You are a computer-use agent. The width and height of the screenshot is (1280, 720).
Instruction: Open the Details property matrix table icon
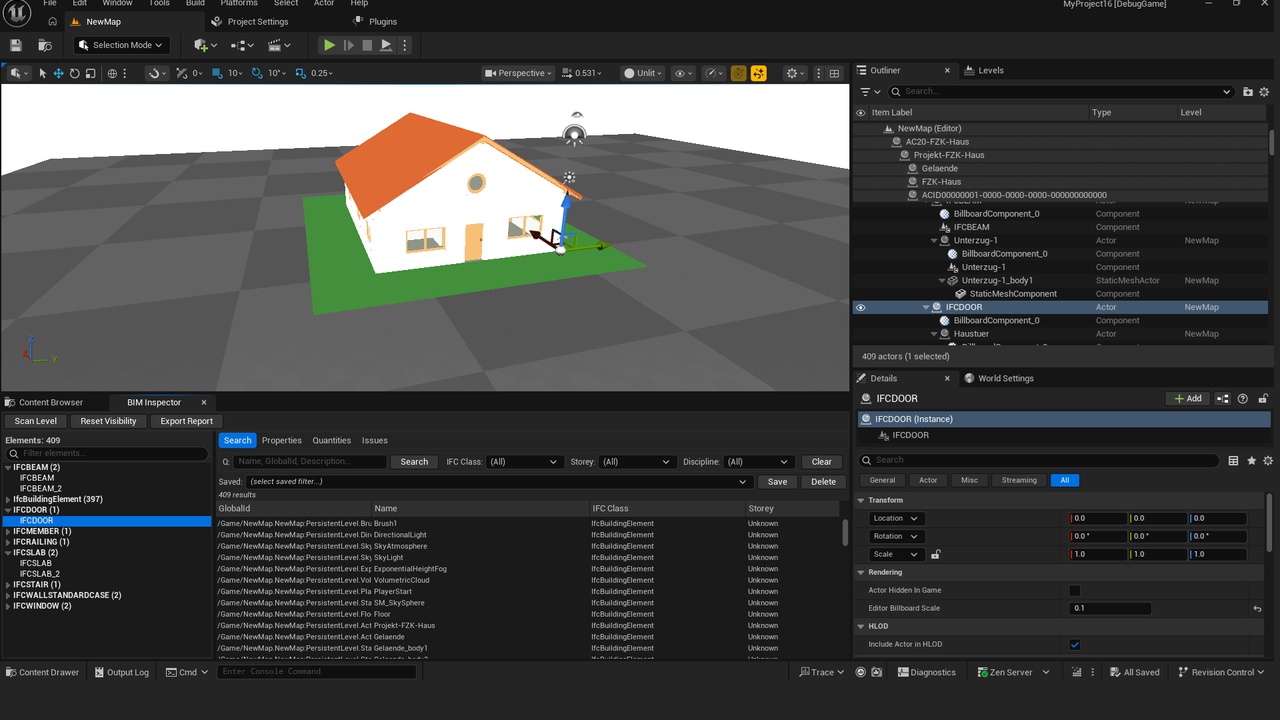pos(1233,460)
